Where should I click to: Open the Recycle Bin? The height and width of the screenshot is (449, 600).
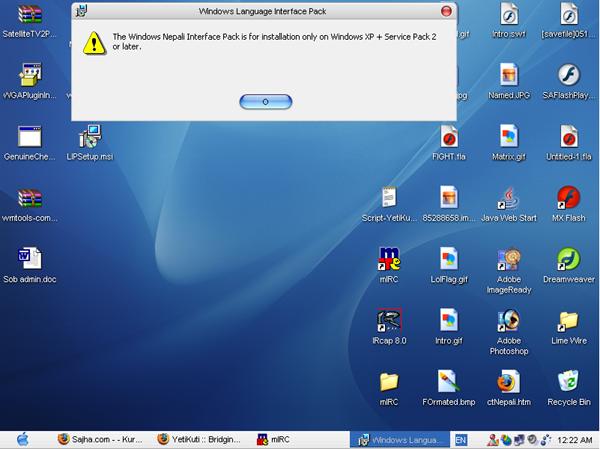(568, 381)
